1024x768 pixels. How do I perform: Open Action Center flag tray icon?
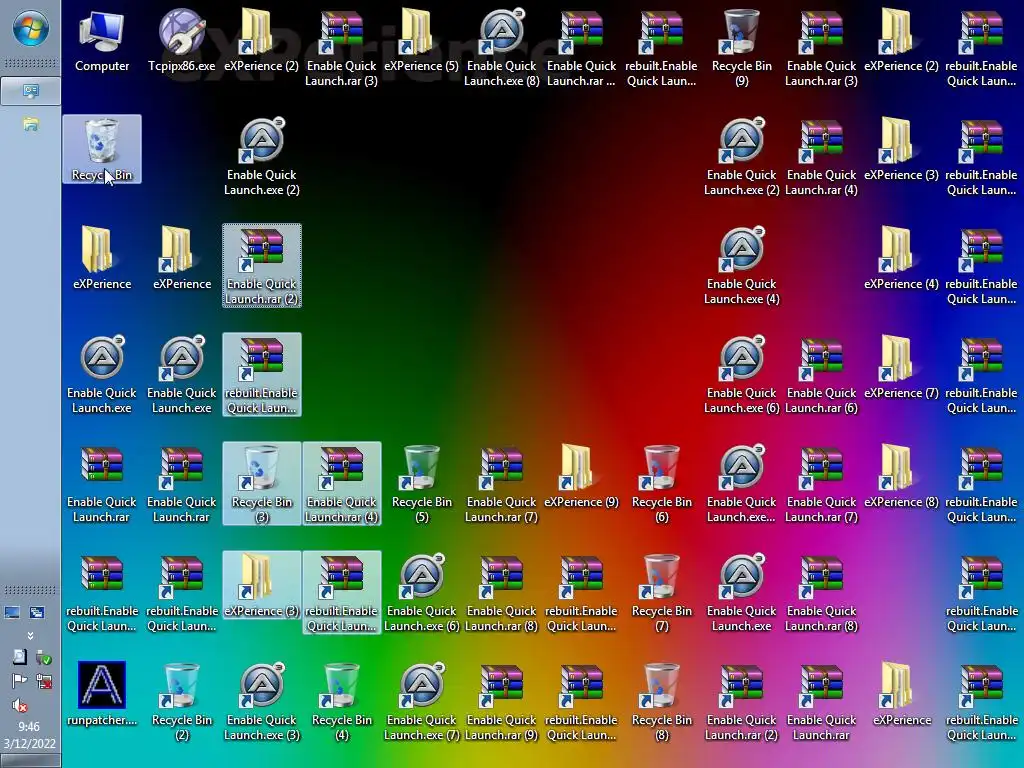coord(20,681)
